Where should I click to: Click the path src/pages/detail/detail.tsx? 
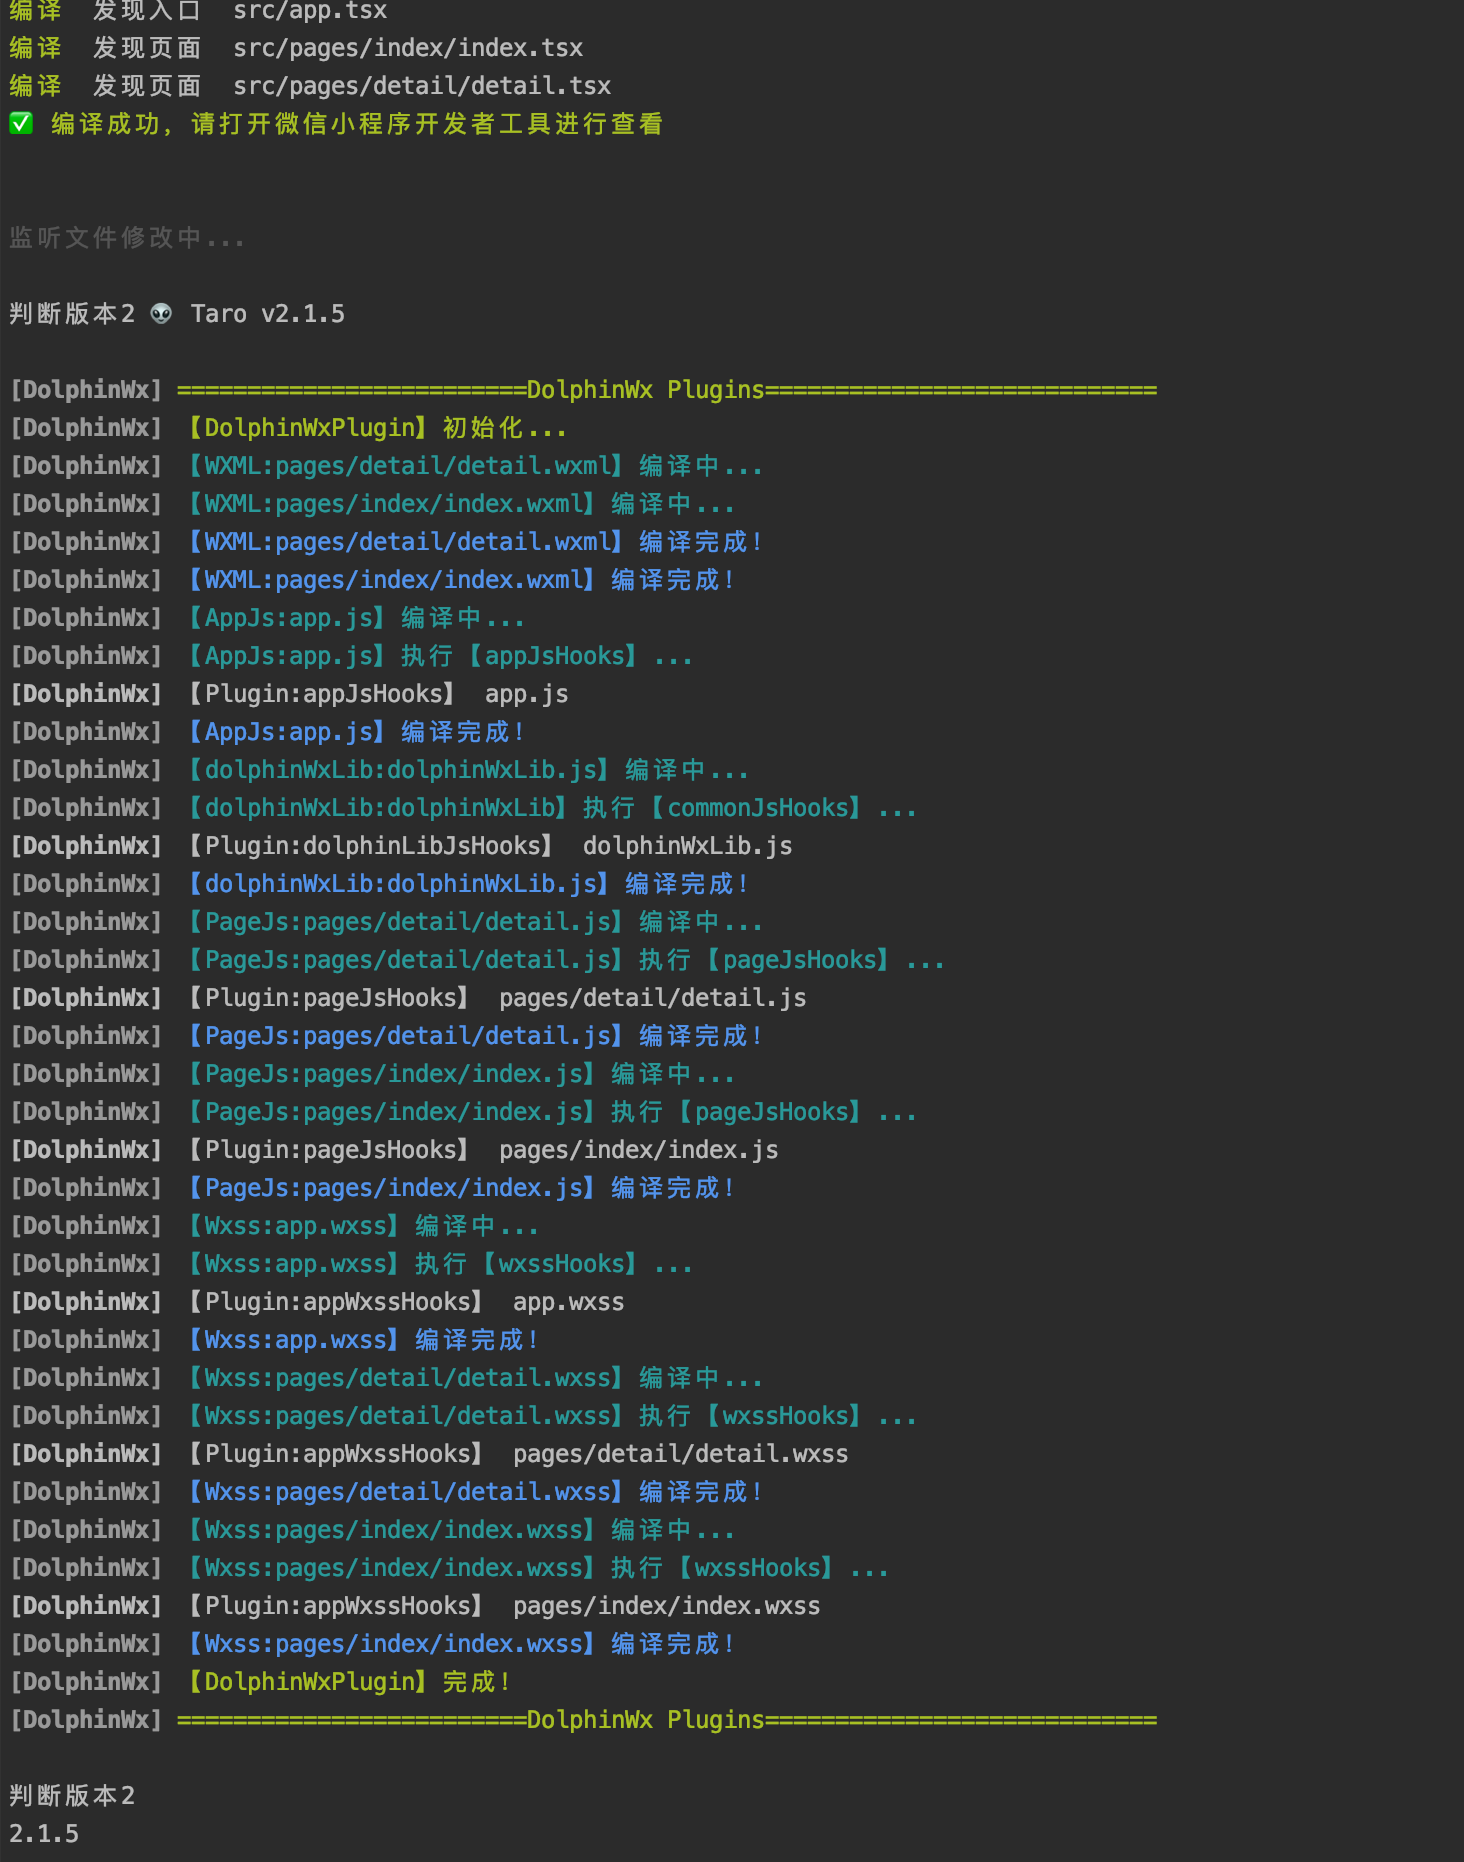[422, 86]
